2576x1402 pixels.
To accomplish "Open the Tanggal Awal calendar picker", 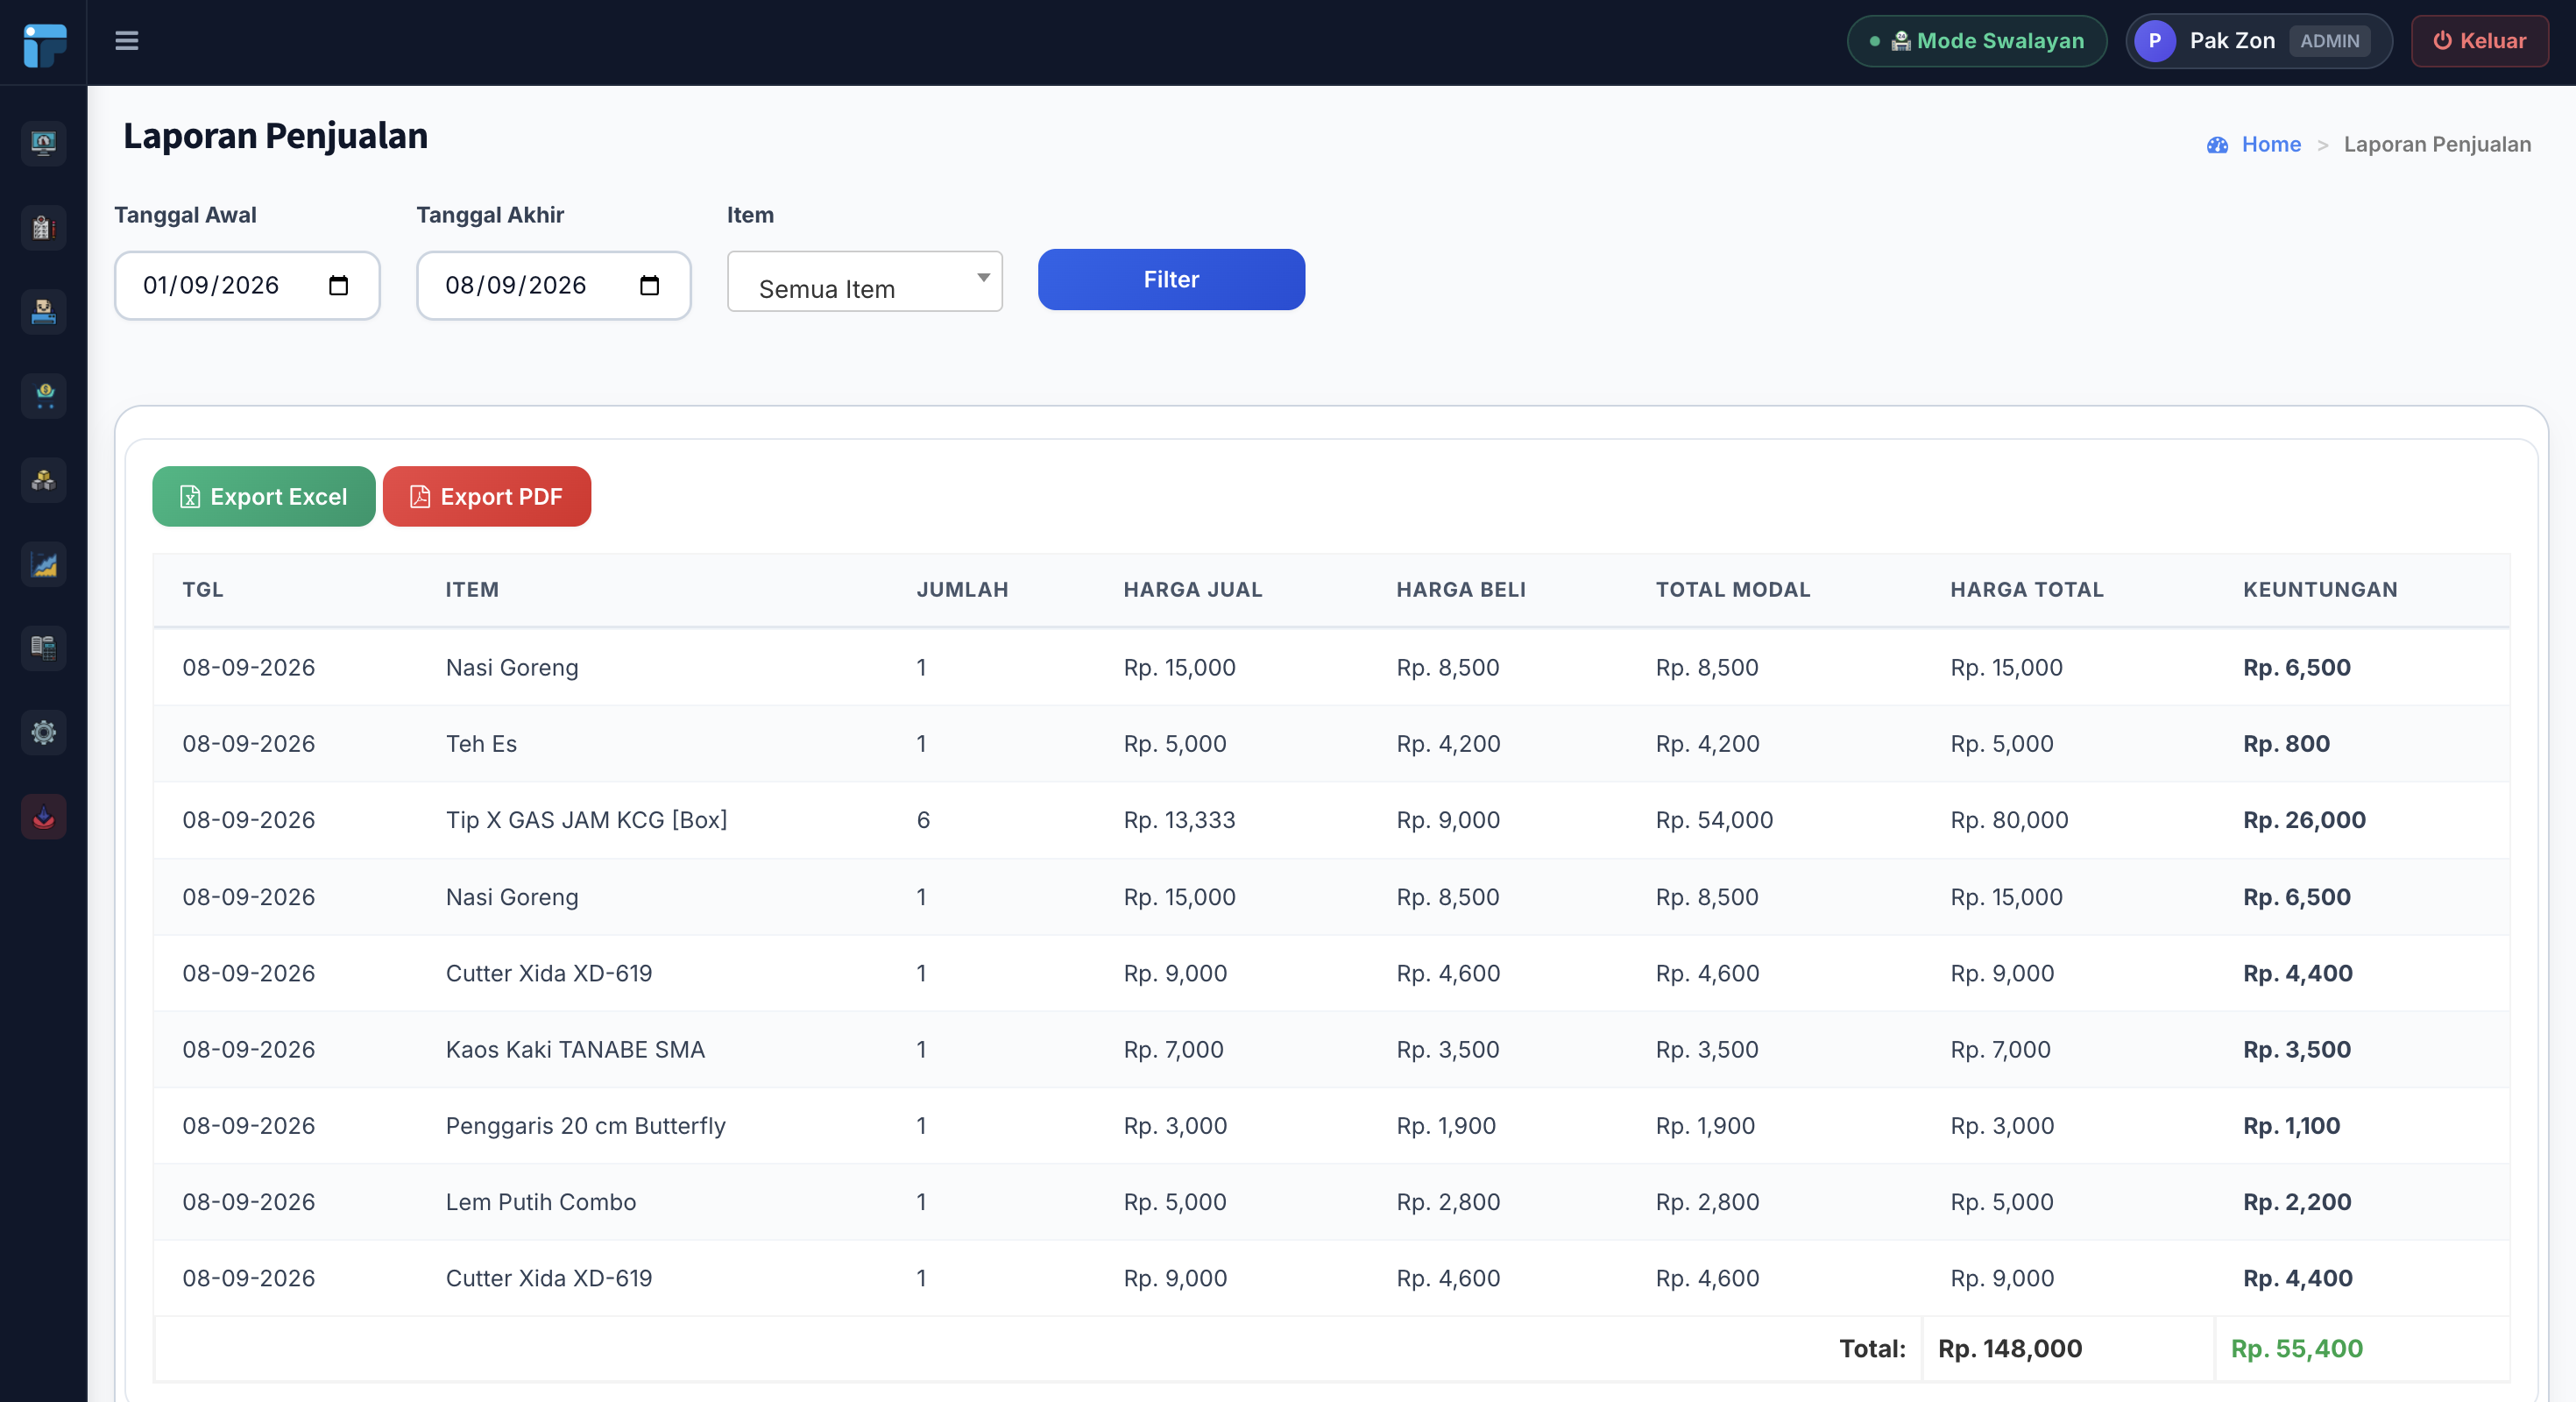I will [x=339, y=286].
